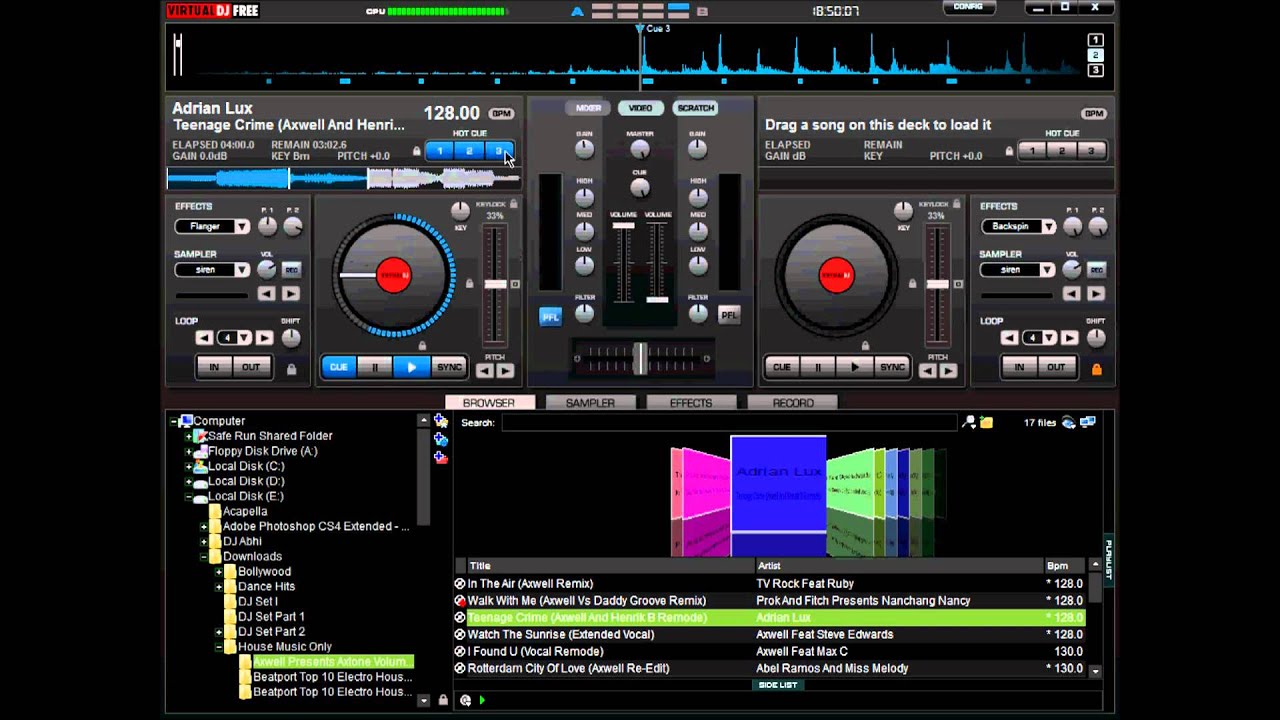Toggle right channel PFL headphone cue
Image resolution: width=1280 pixels, height=720 pixels.
pyautogui.click(x=729, y=315)
